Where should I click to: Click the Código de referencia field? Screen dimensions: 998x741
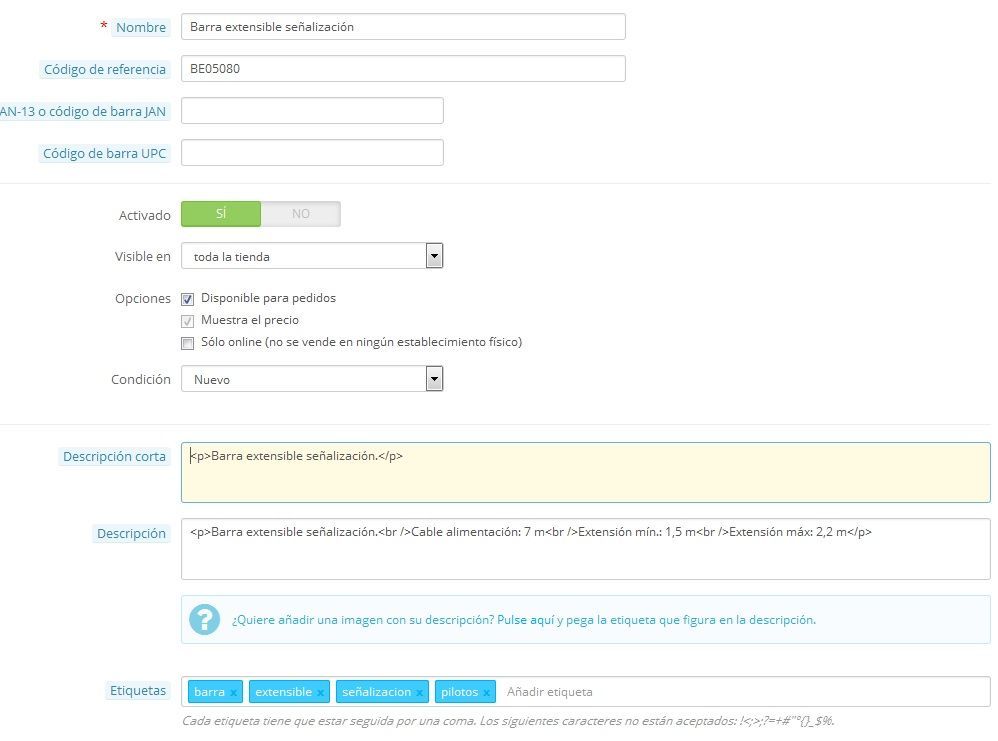coord(403,69)
